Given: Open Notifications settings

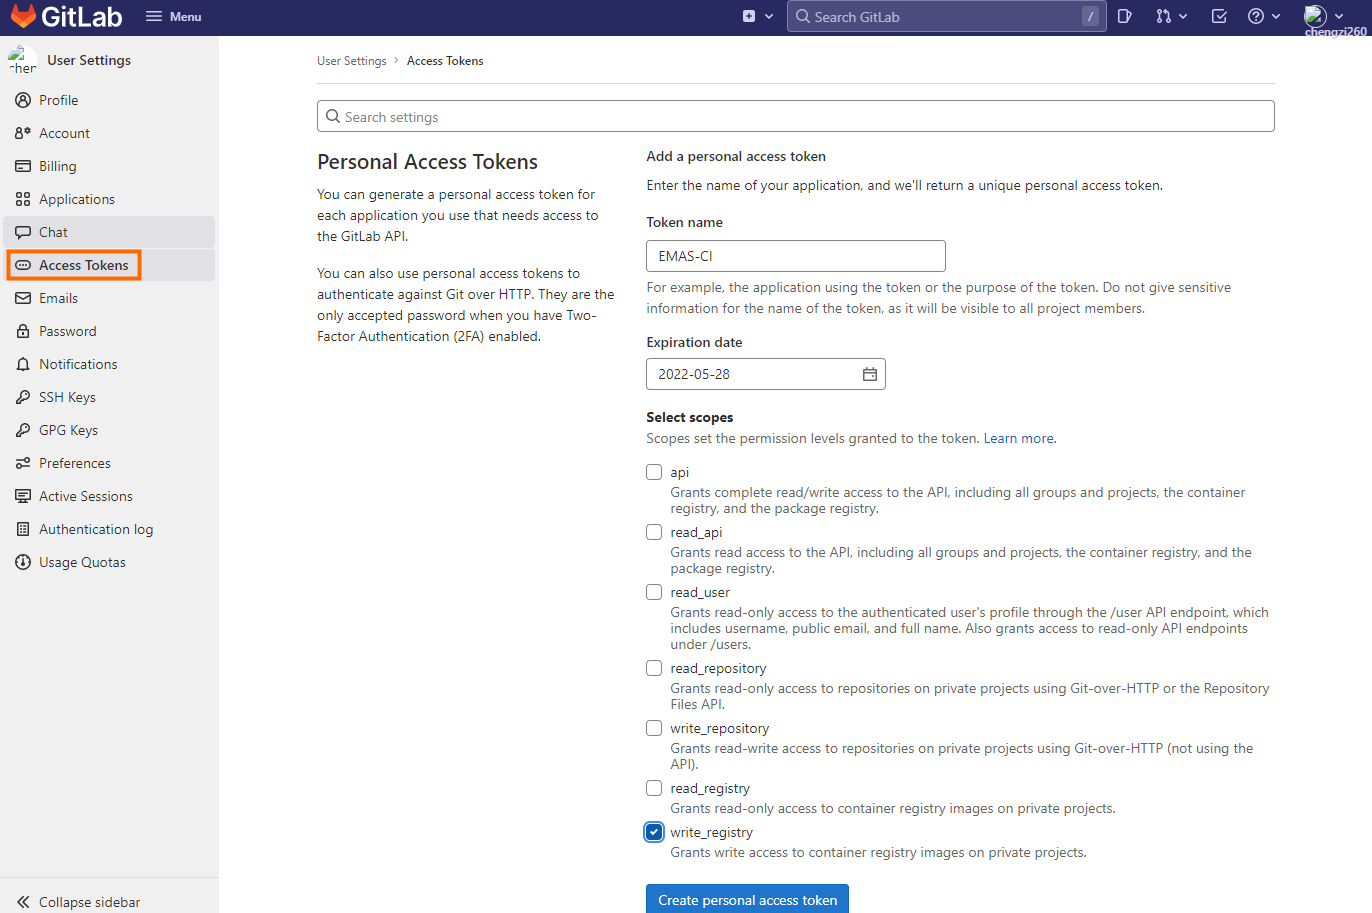Looking at the screenshot, I should (109, 364).
